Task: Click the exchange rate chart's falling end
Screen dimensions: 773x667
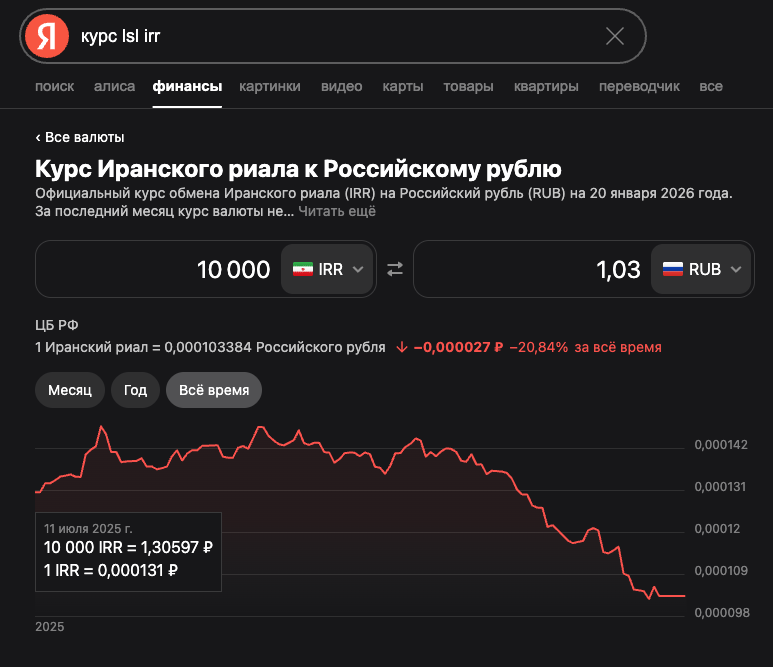Action: [x=670, y=595]
